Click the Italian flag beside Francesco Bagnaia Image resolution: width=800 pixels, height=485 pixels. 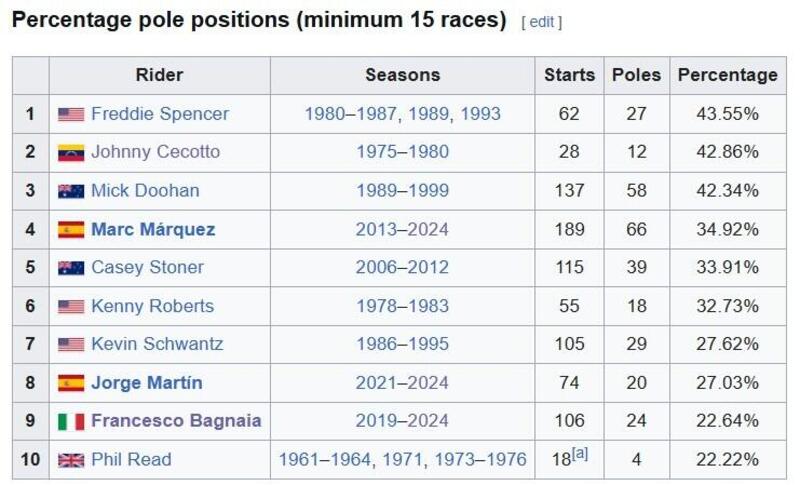[x=71, y=421]
